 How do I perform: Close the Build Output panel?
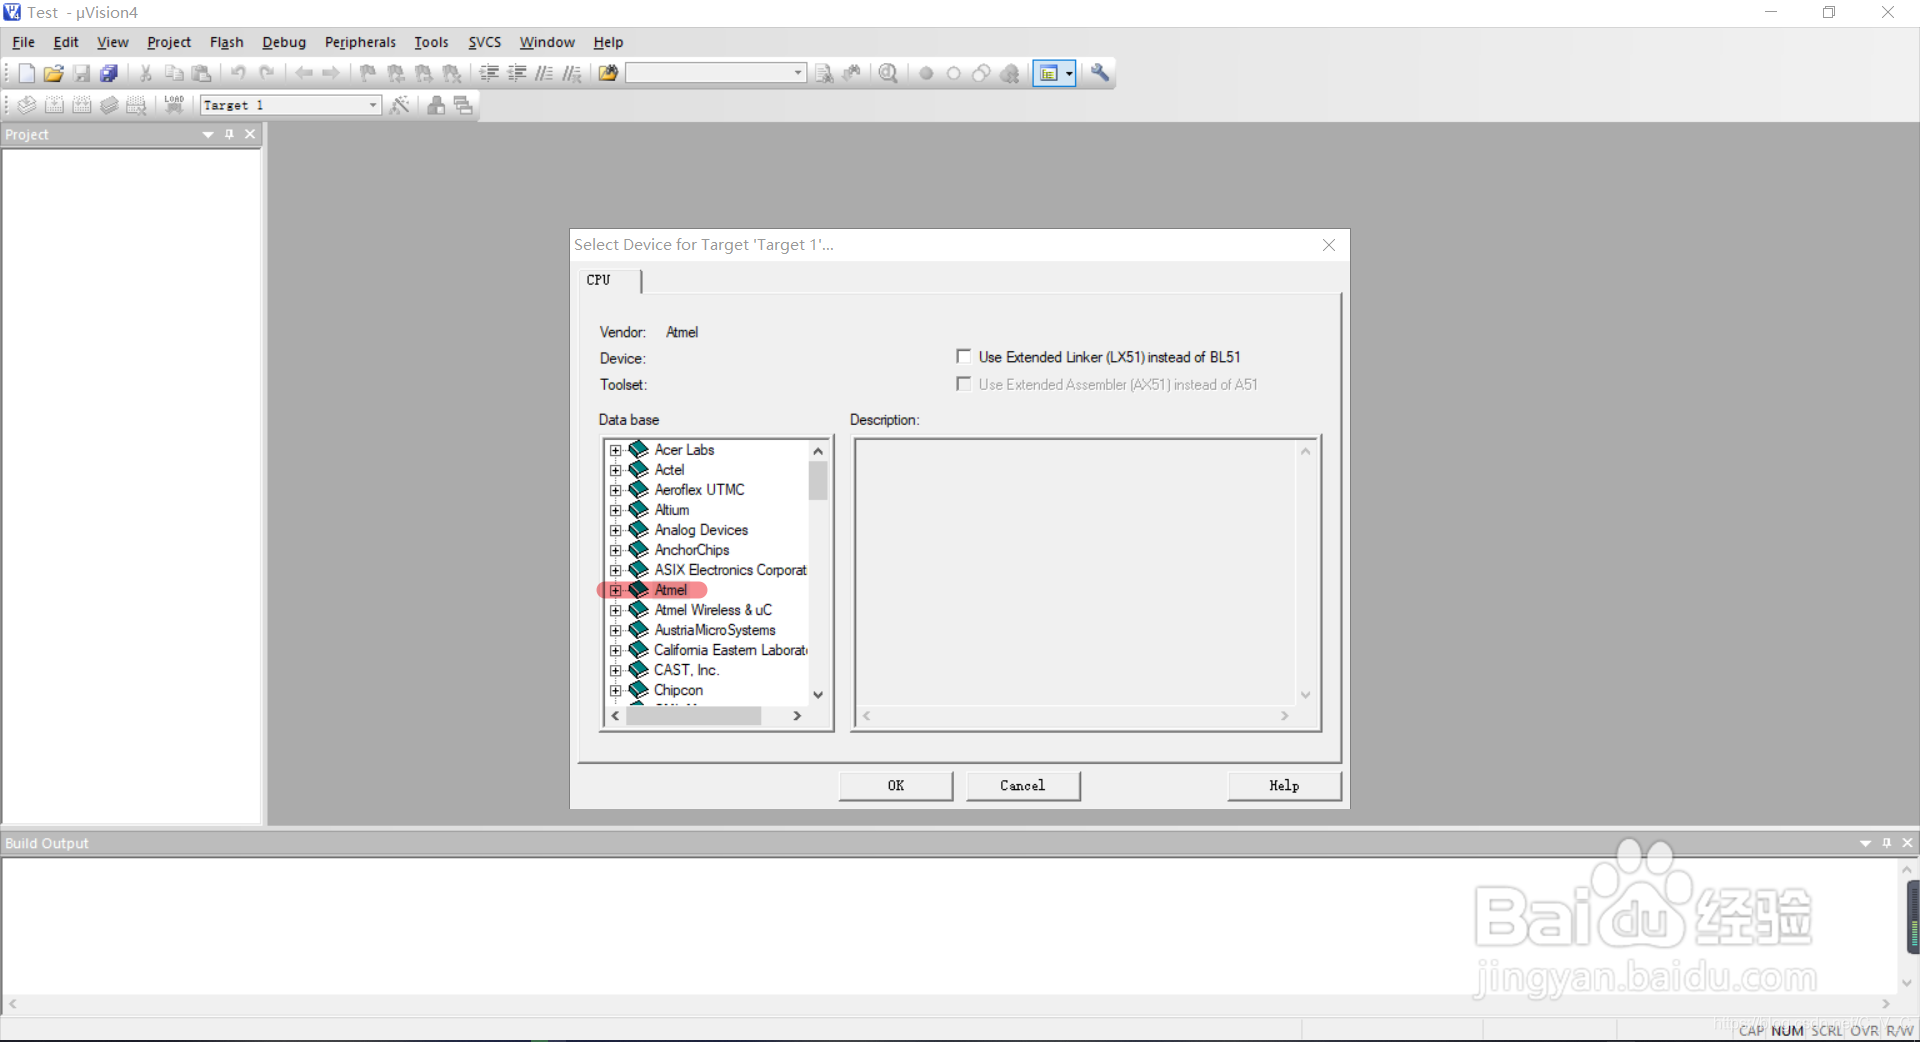point(1907,843)
